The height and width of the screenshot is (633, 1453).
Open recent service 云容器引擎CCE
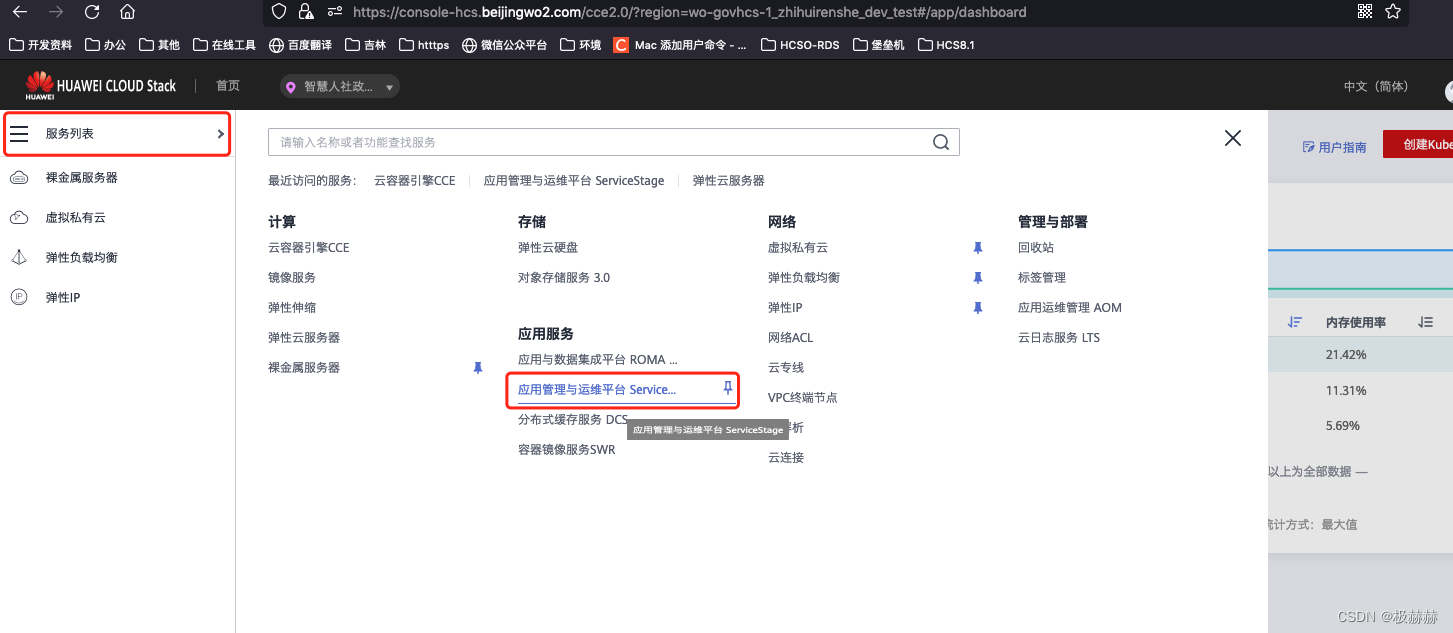[414, 181]
